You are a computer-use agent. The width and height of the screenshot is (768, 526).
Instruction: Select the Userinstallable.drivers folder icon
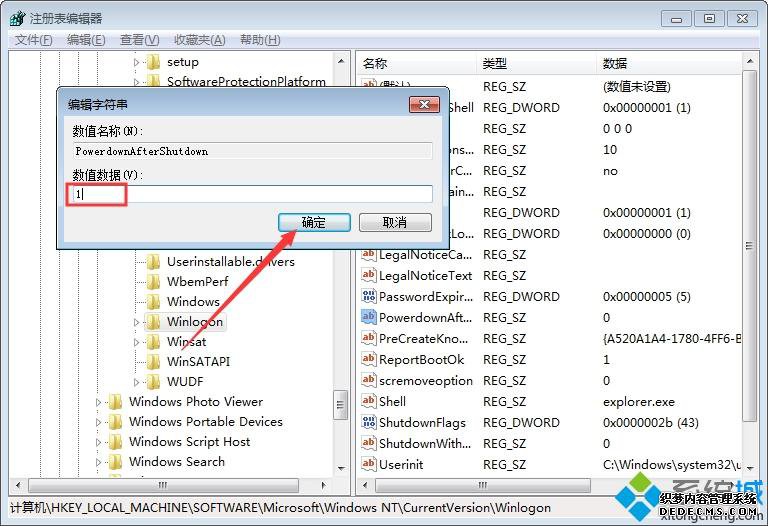coord(153,262)
